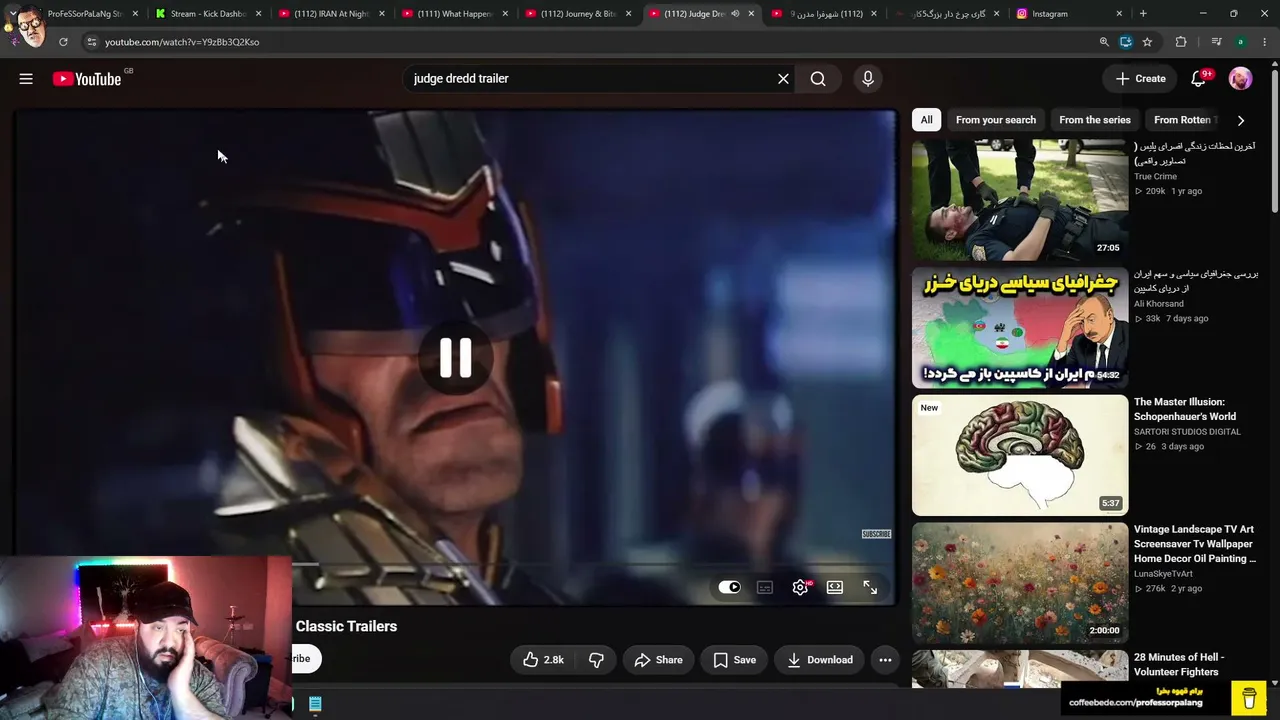
Task: Click the 'LunaSkyeTvArt' channel name
Action: (x=1163, y=574)
